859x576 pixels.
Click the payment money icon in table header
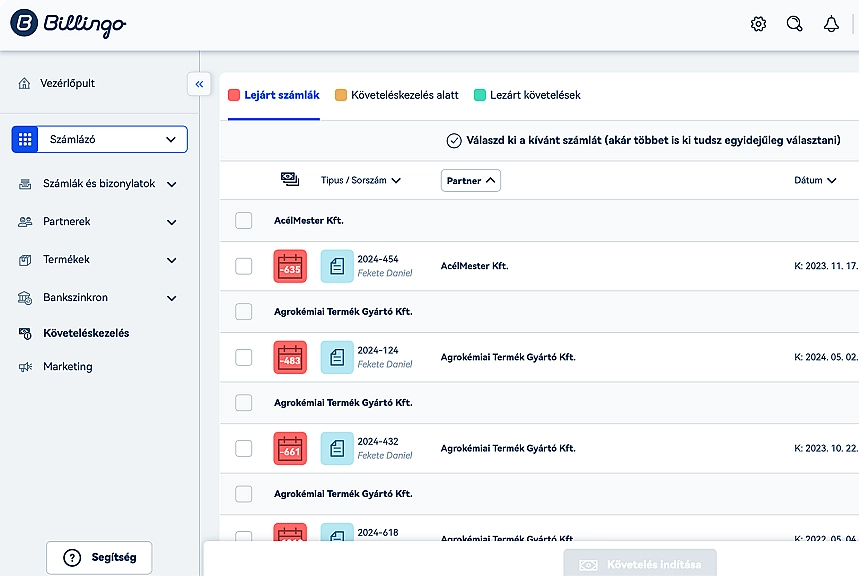[x=290, y=179]
